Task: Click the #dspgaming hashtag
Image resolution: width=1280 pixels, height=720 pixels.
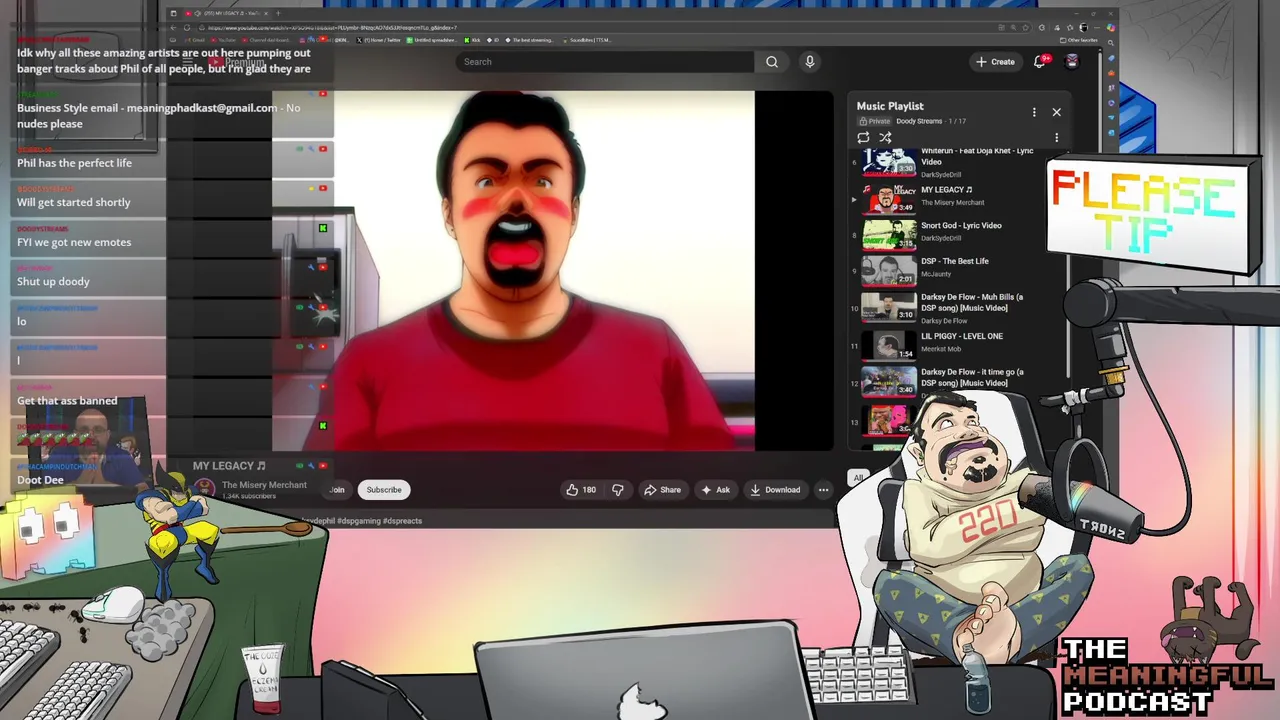Action: [359, 521]
